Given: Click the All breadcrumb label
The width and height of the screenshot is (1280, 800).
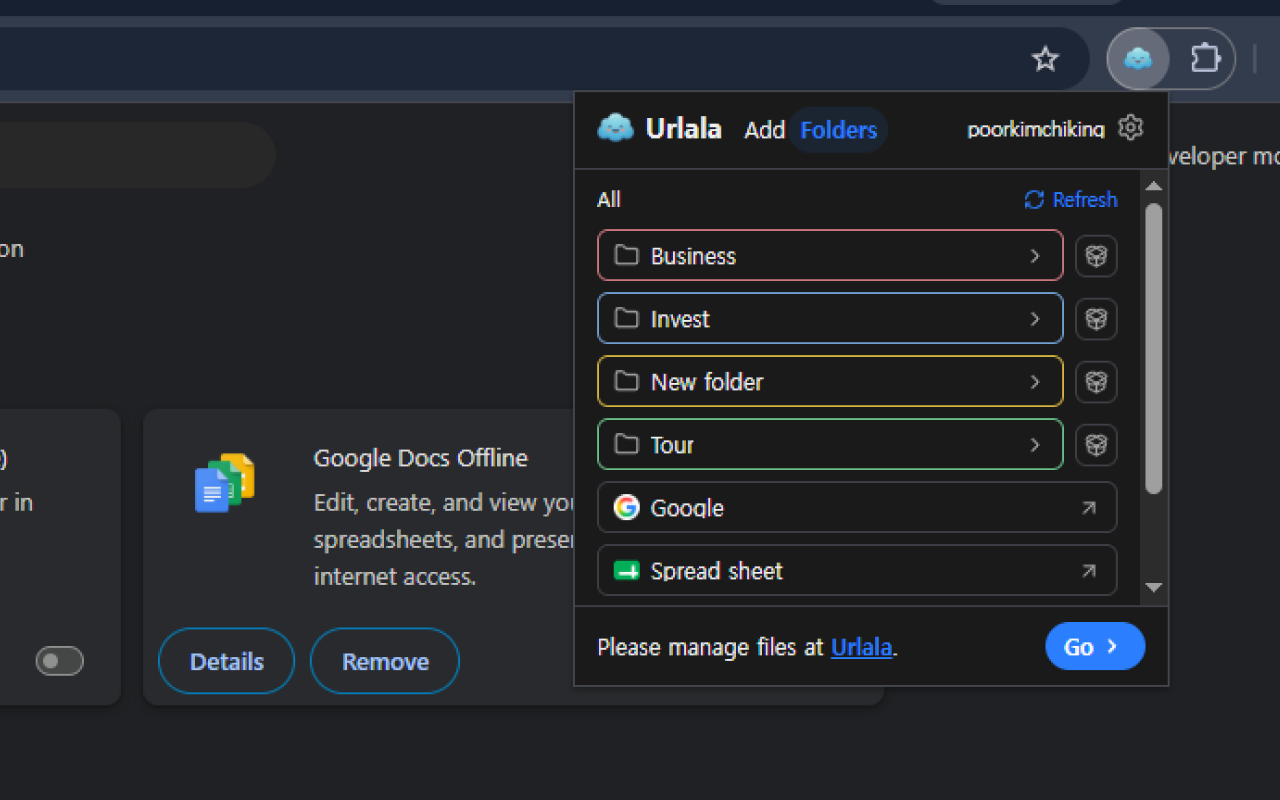Looking at the screenshot, I should tap(609, 200).
